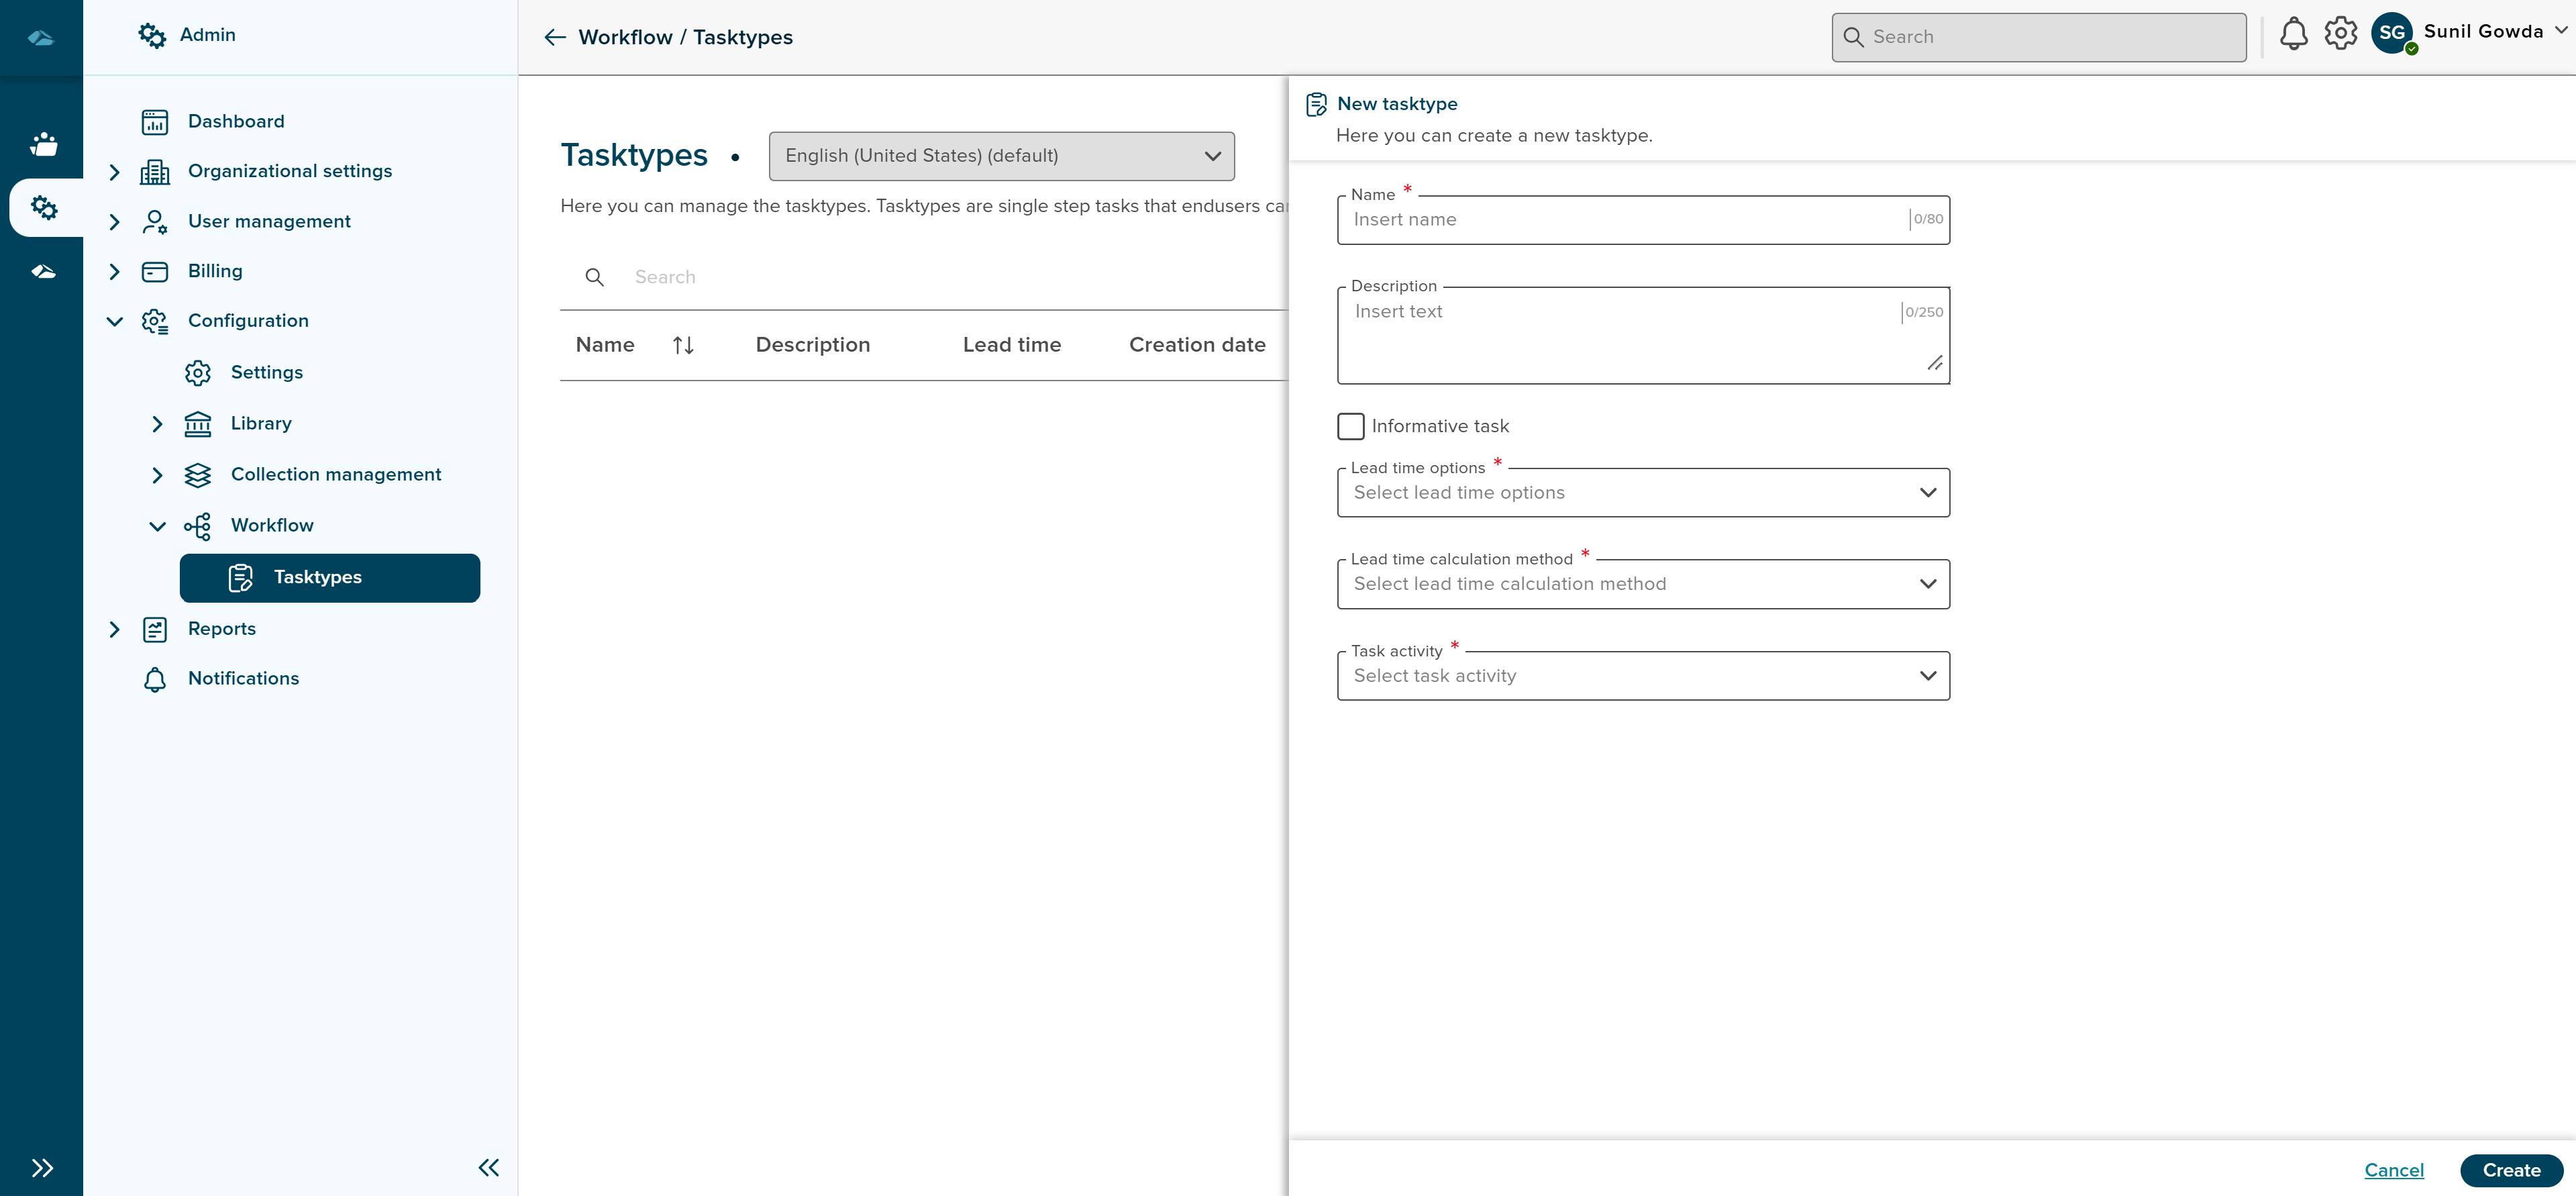The image size is (2576, 1196).
Task: Click the Create button
Action: 2512,1170
